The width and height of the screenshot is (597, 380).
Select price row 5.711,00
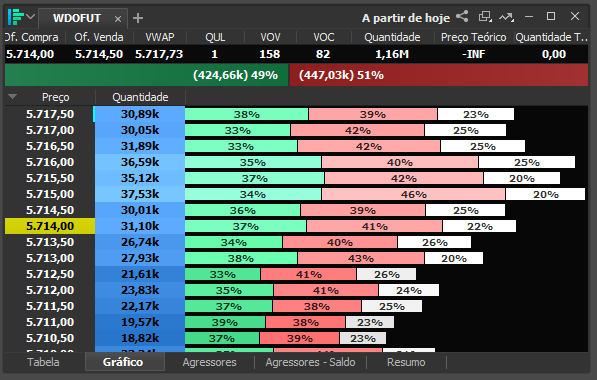point(50,322)
